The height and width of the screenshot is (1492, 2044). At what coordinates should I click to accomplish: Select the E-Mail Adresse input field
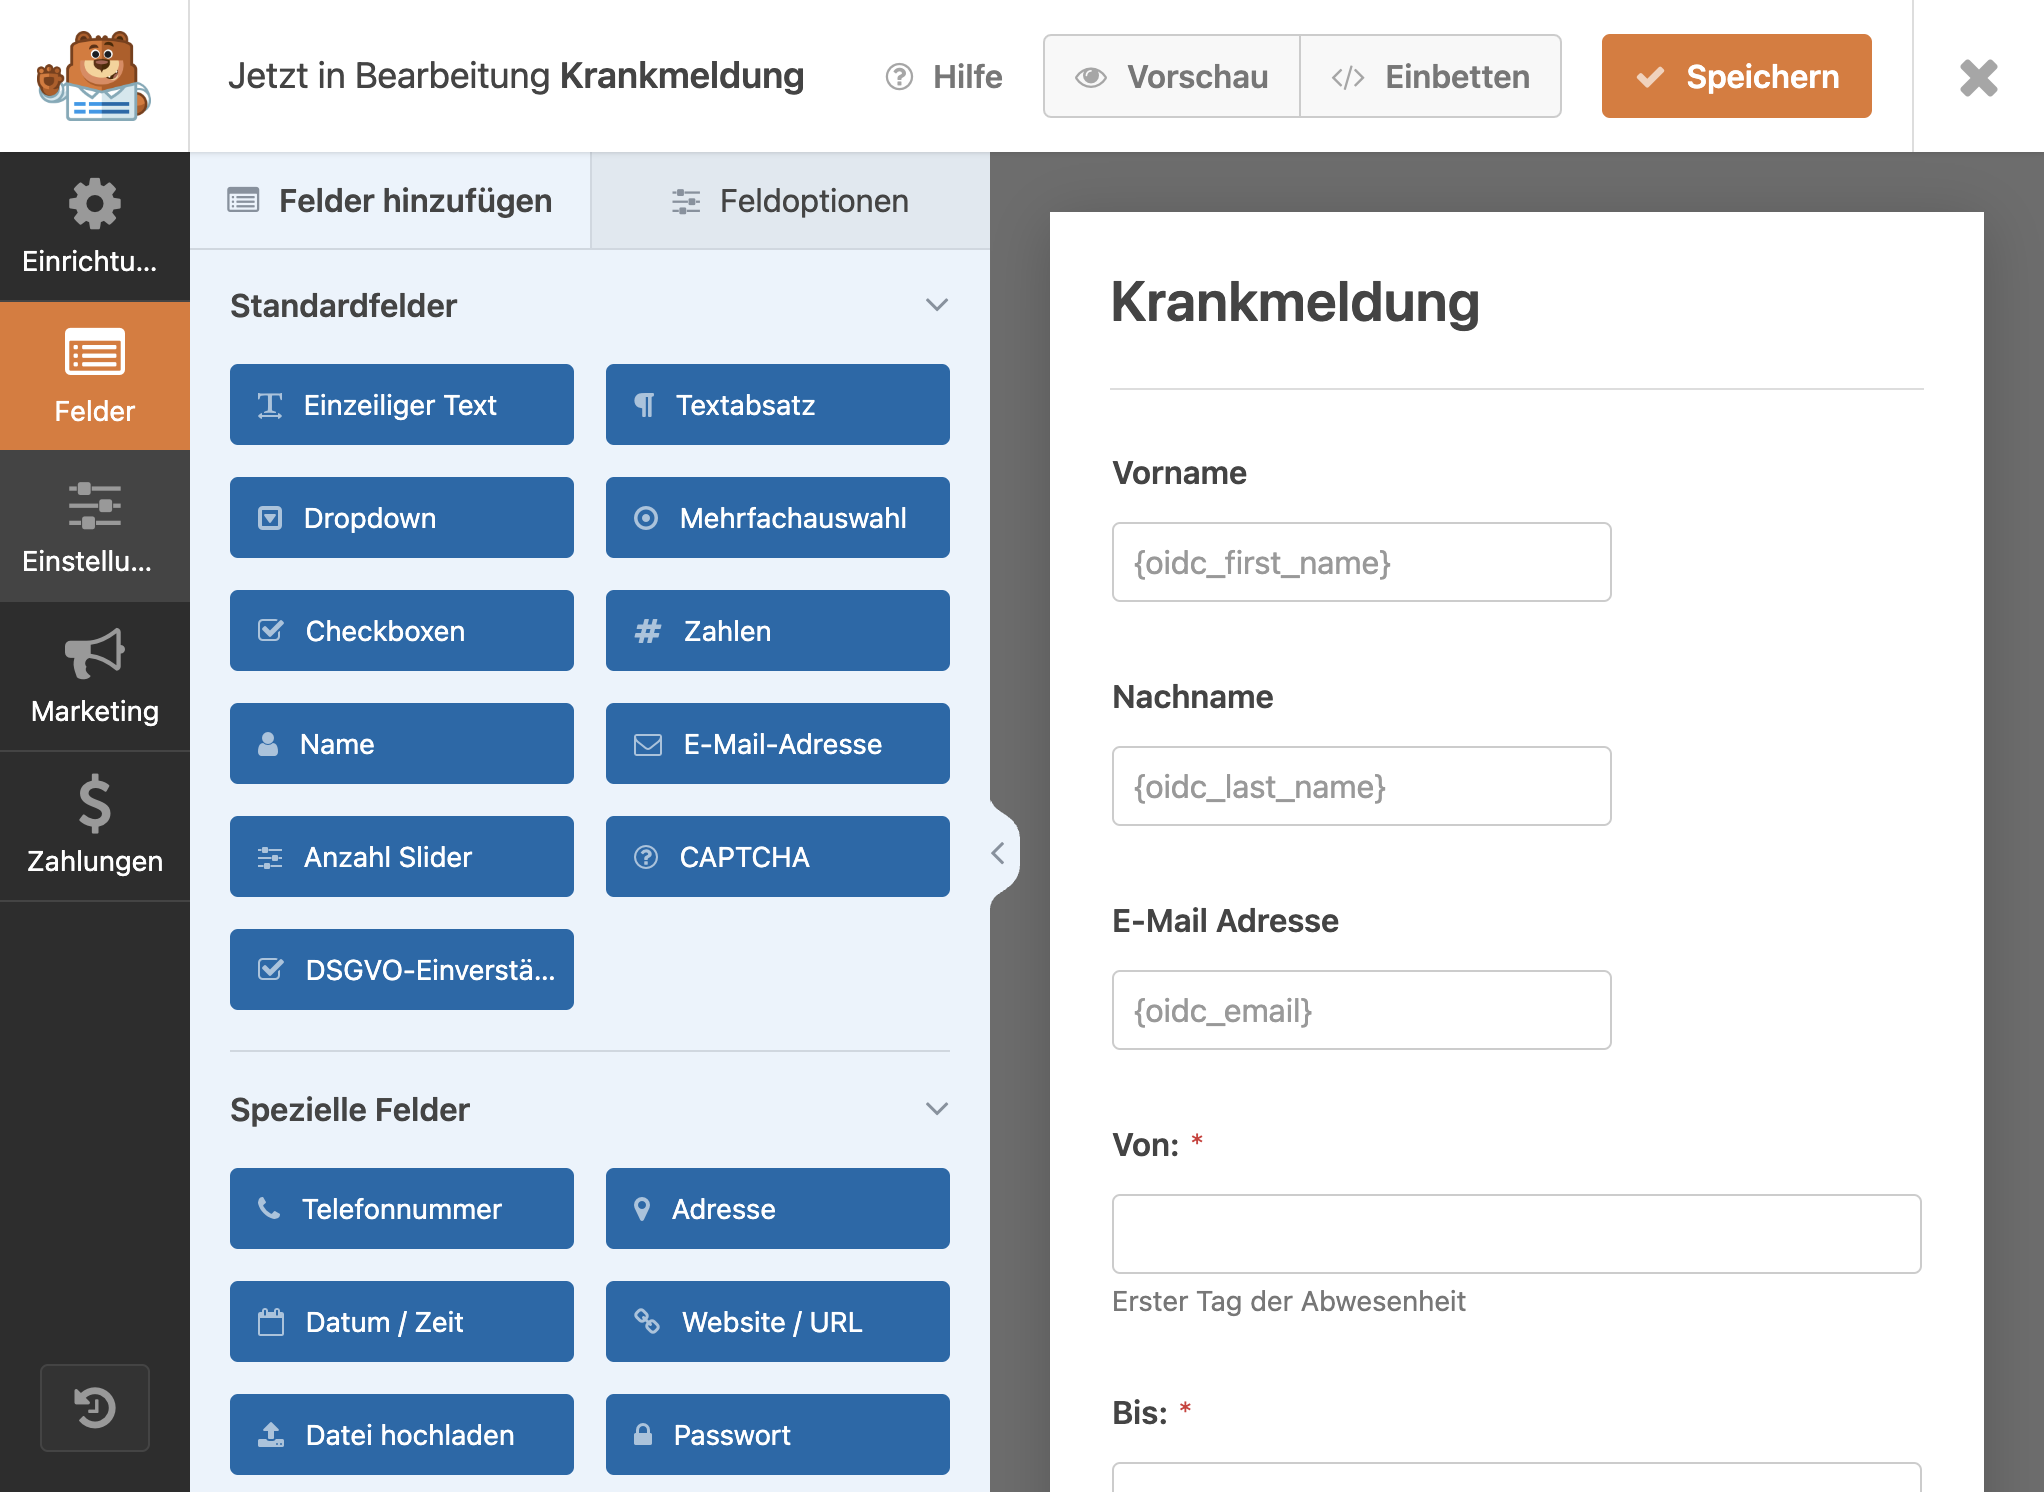coord(1361,1010)
